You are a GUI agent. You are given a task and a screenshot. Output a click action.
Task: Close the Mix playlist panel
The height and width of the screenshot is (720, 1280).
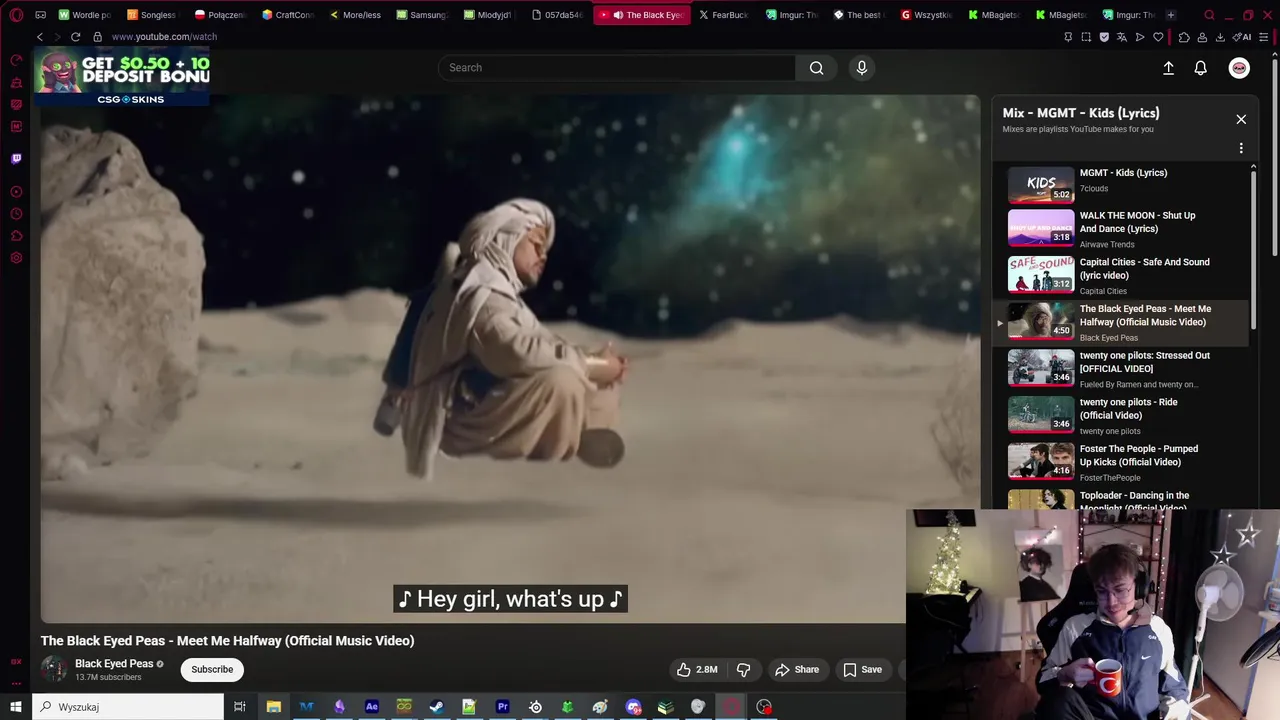(x=1241, y=119)
